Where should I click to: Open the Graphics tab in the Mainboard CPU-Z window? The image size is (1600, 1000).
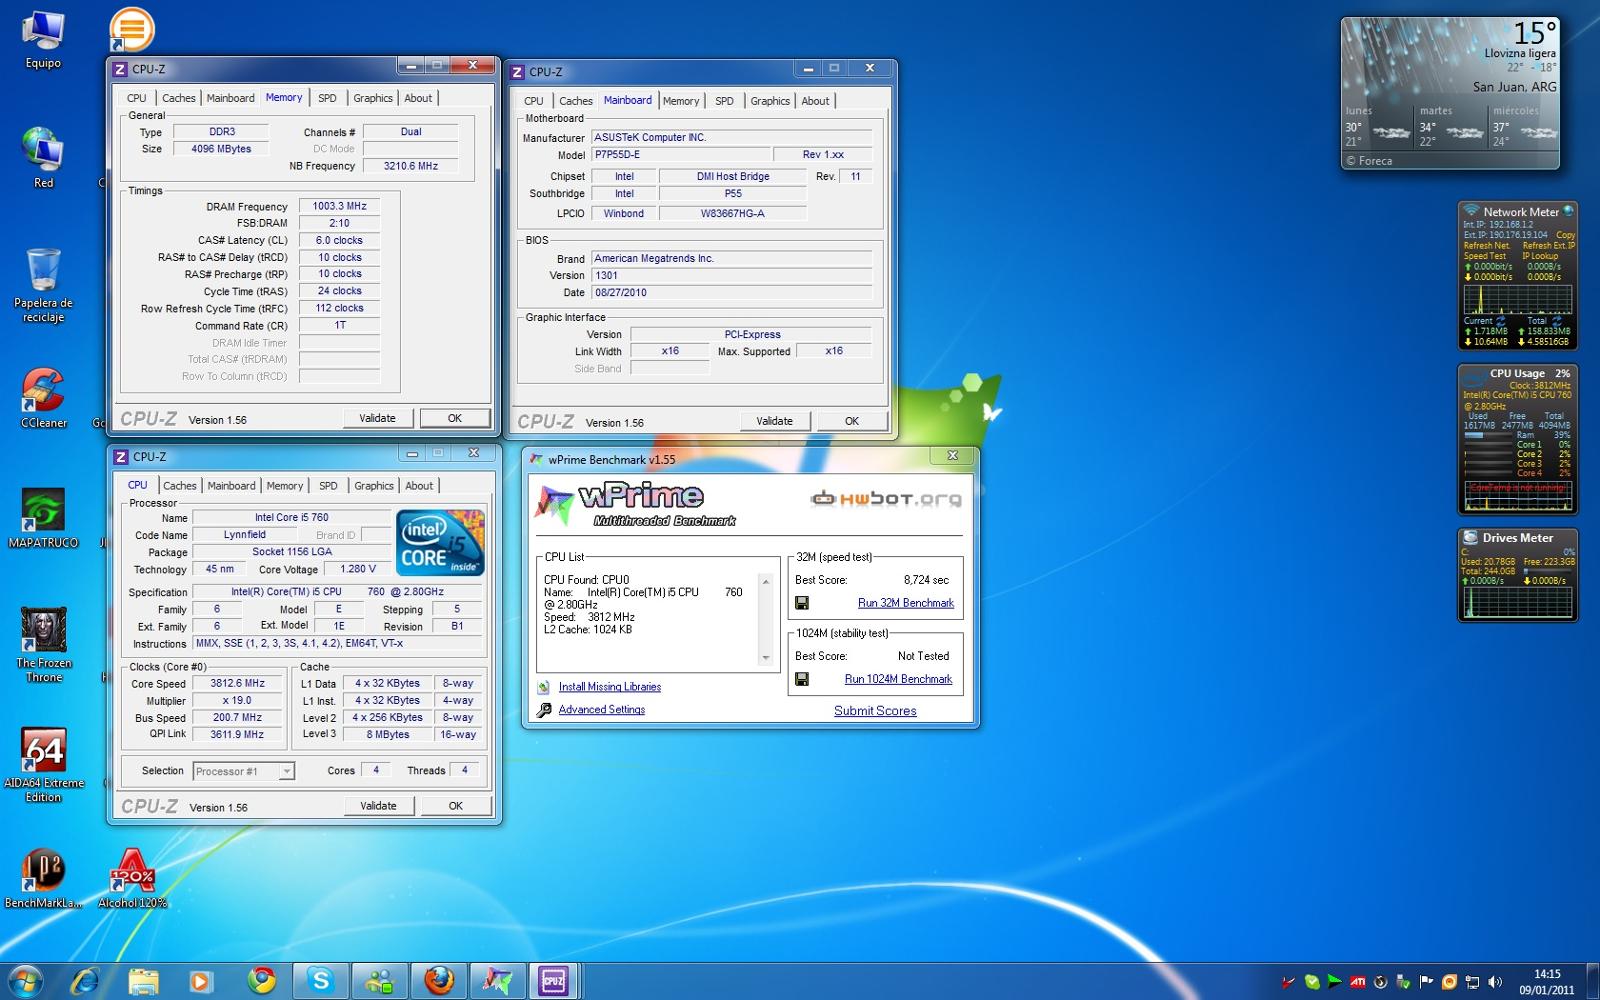tap(770, 101)
